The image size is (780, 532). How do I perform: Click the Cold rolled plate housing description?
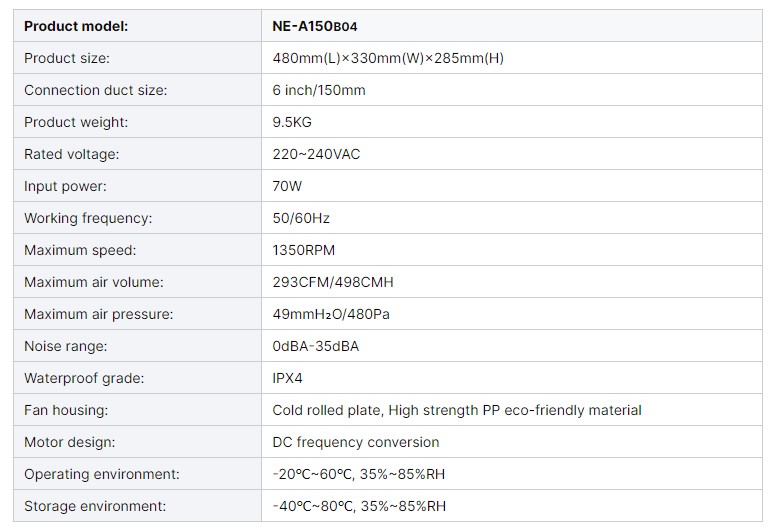(x=457, y=410)
